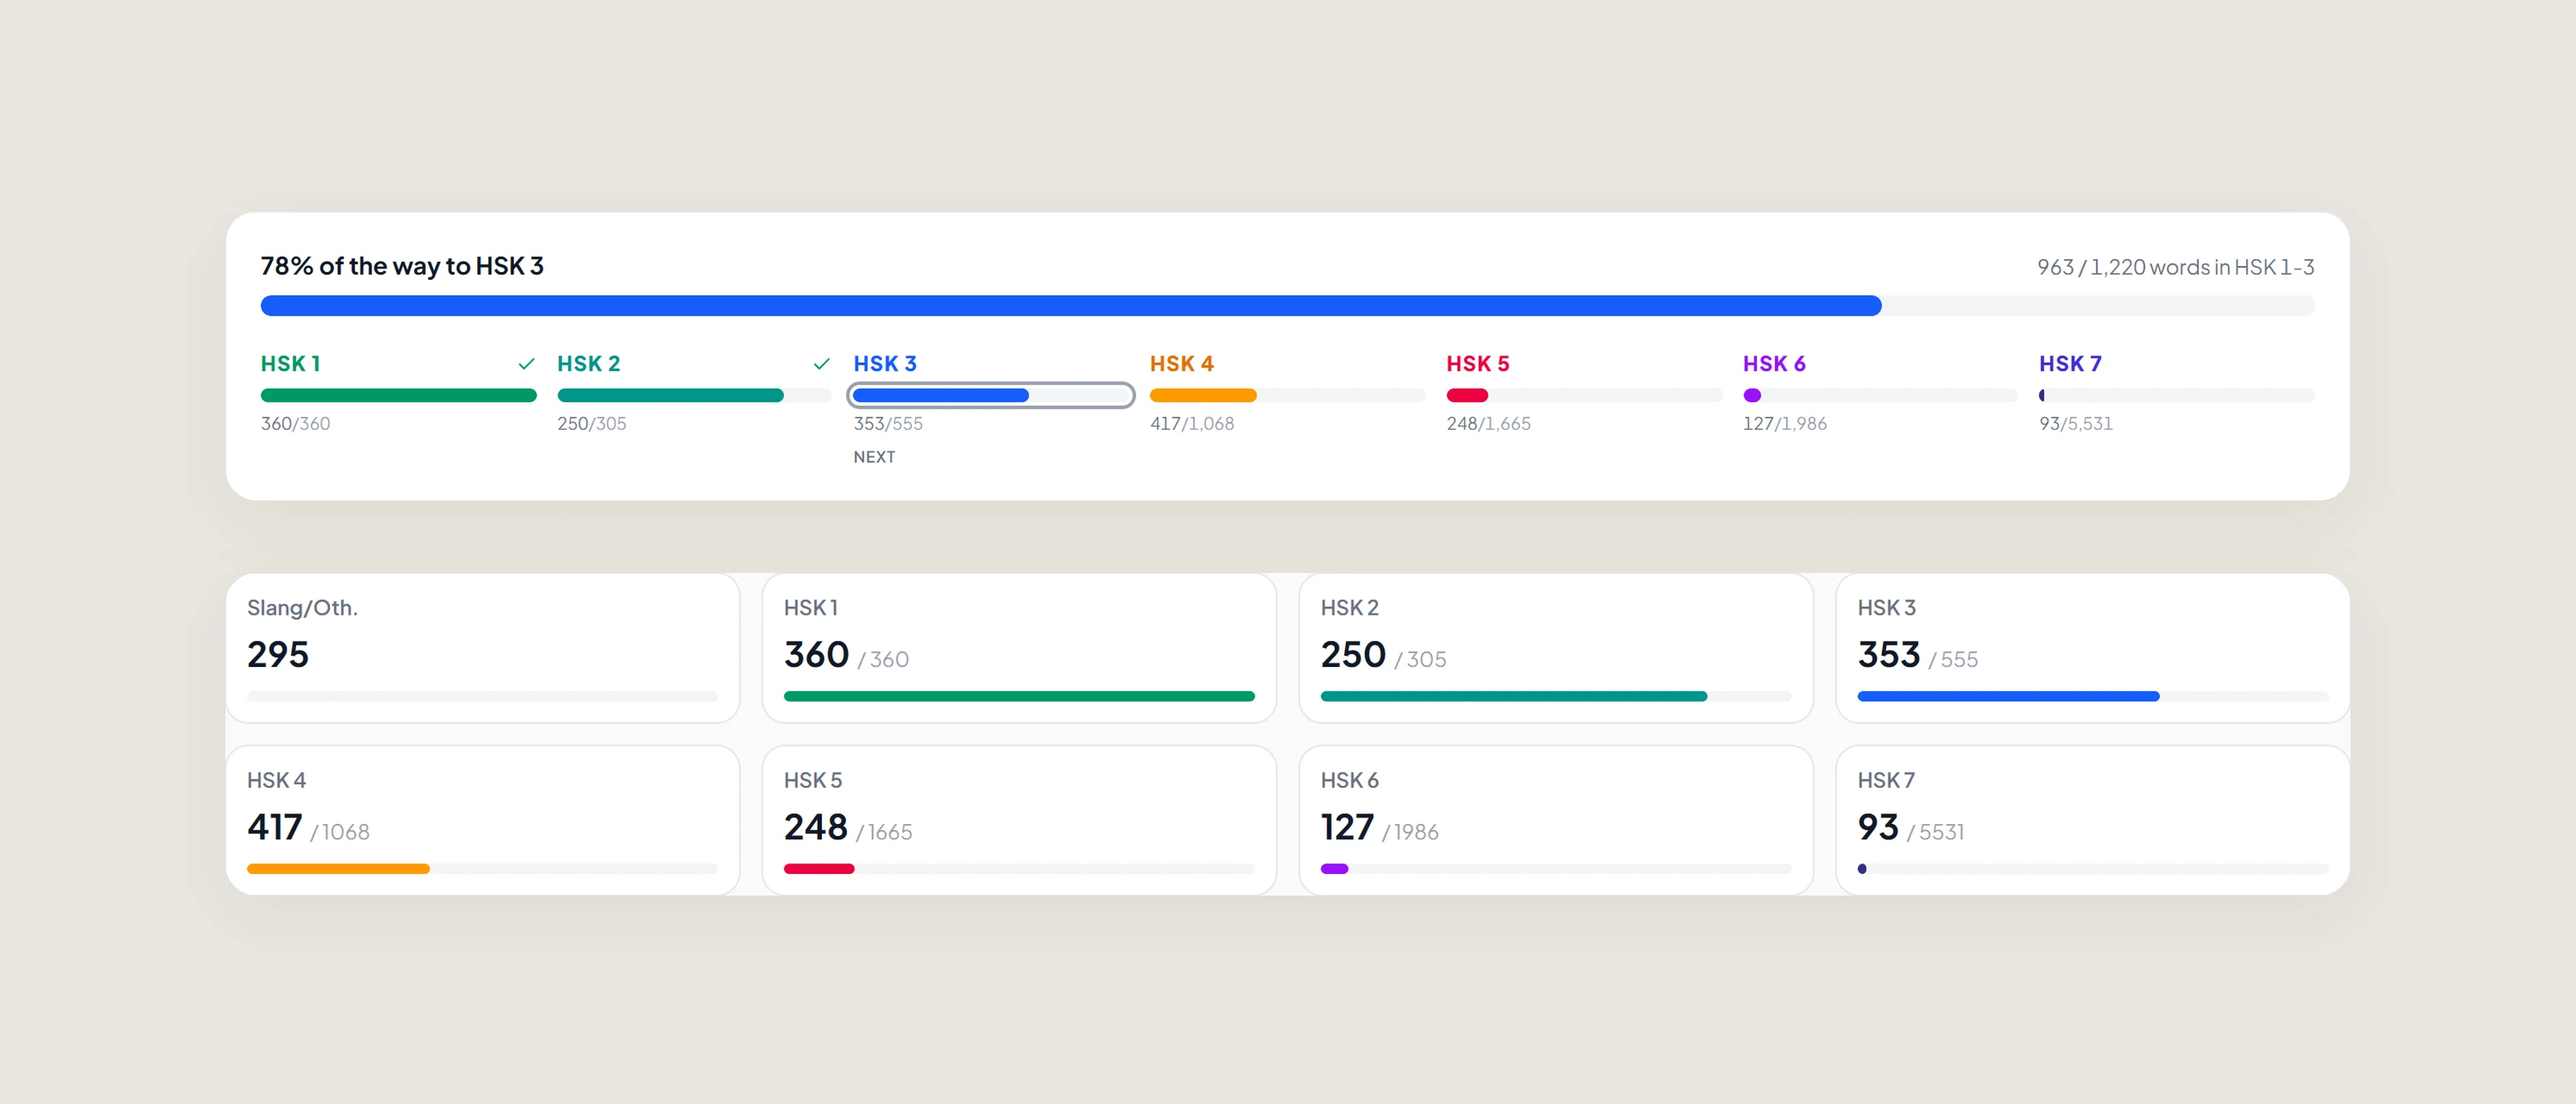Click the '93/5,531' count under HSK 7

coord(2076,424)
